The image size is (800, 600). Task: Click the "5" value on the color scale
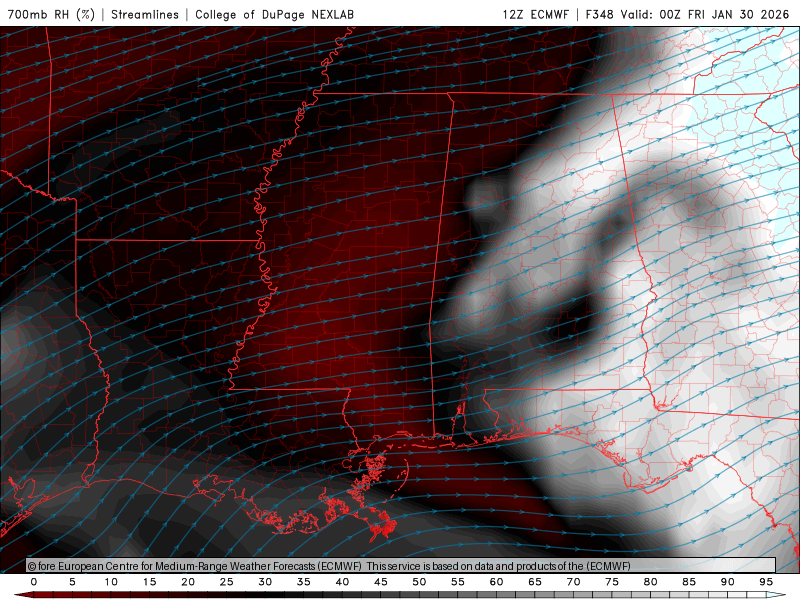[72, 582]
